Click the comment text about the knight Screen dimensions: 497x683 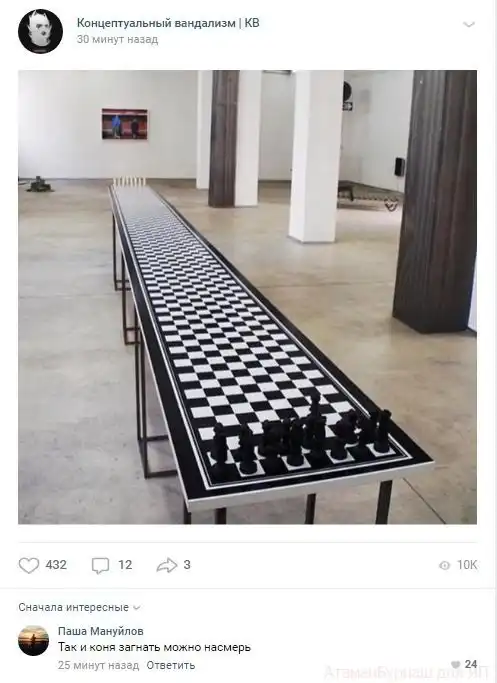point(155,647)
